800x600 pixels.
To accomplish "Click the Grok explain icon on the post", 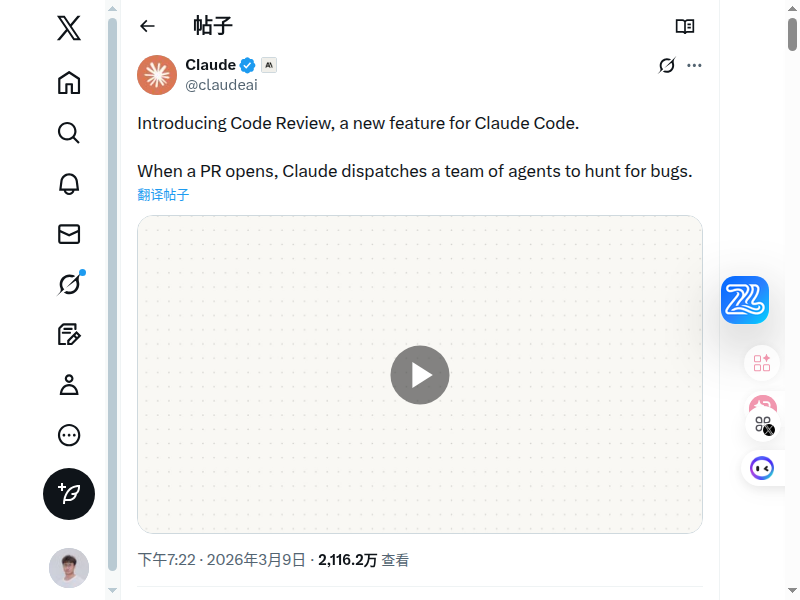I will pyautogui.click(x=667, y=66).
